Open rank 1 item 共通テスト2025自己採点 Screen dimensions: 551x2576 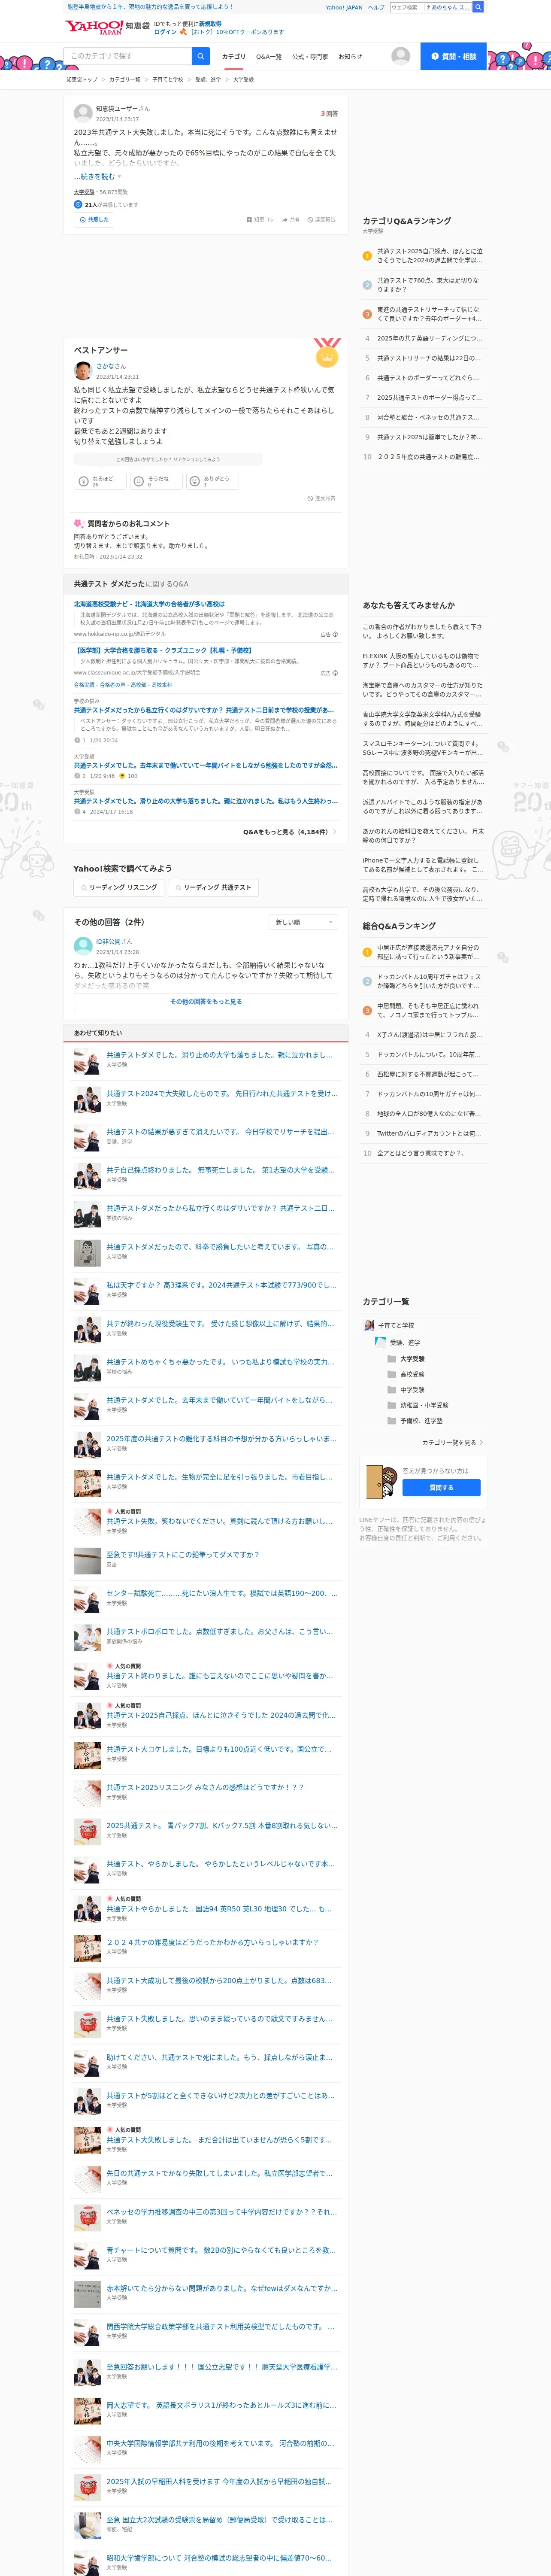[x=429, y=256]
